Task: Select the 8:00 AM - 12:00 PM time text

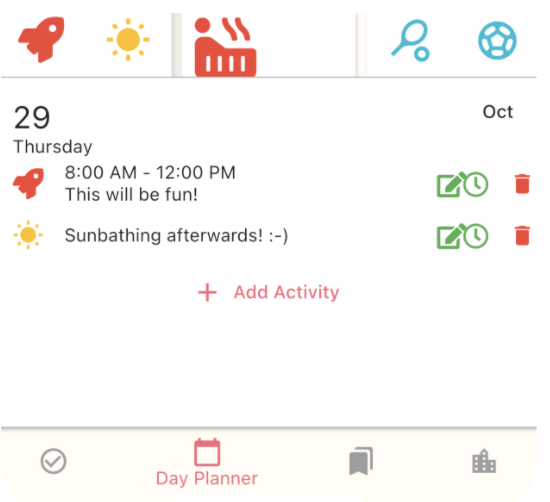Action: click(150, 173)
